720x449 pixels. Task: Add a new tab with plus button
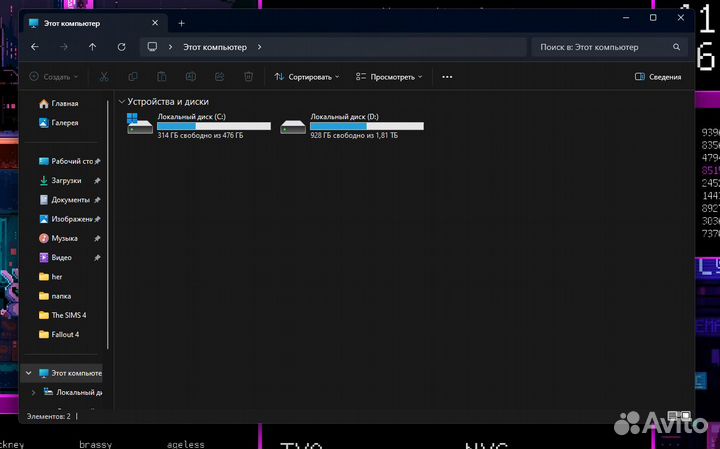pyautogui.click(x=181, y=22)
